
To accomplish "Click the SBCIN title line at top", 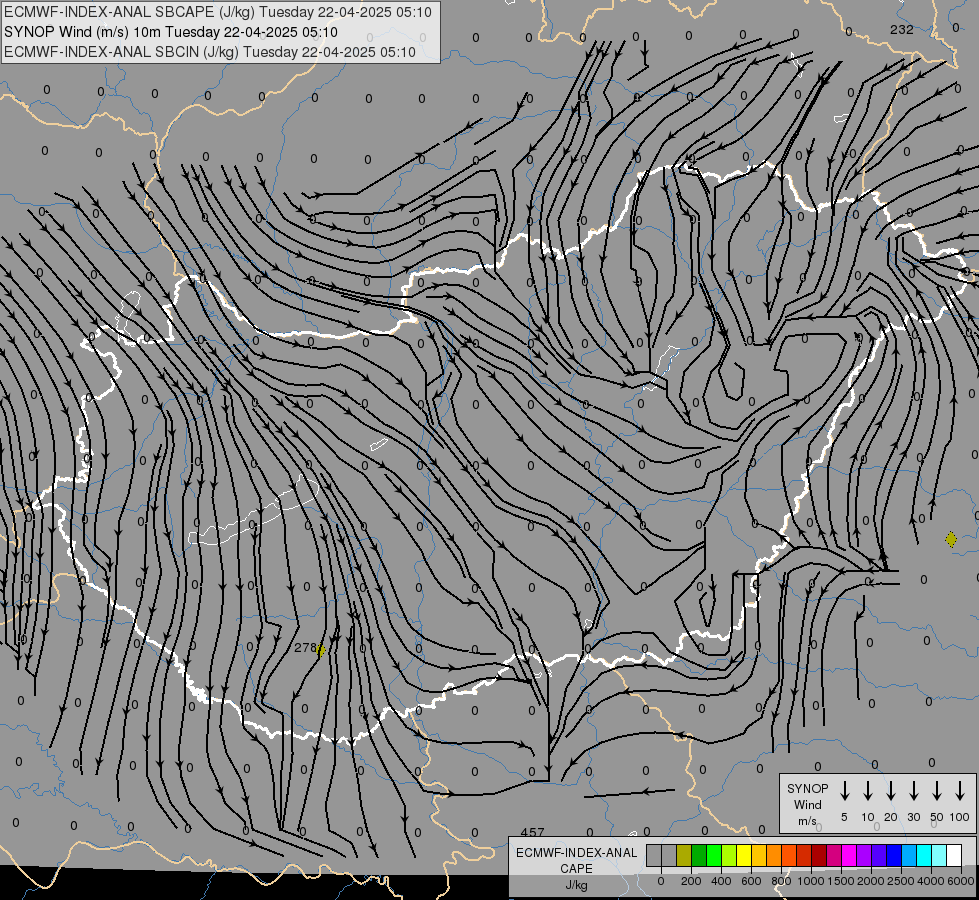I will 210,52.
